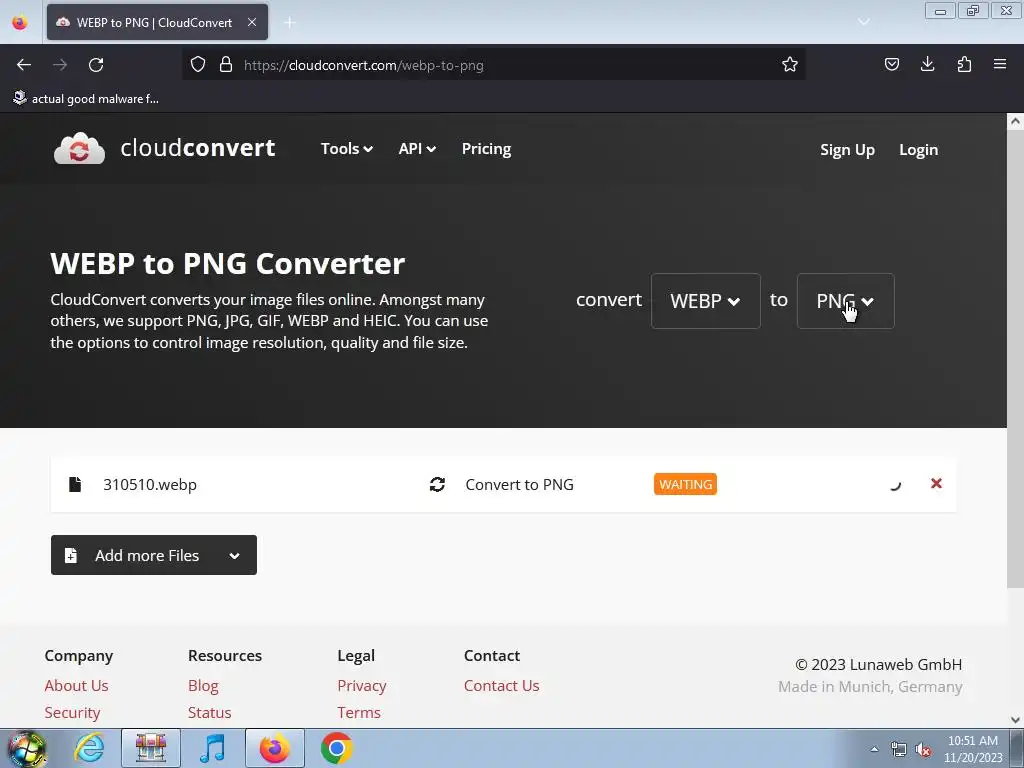Click Sign Up in the header
Screen dimensions: 1024x768
coord(847,150)
